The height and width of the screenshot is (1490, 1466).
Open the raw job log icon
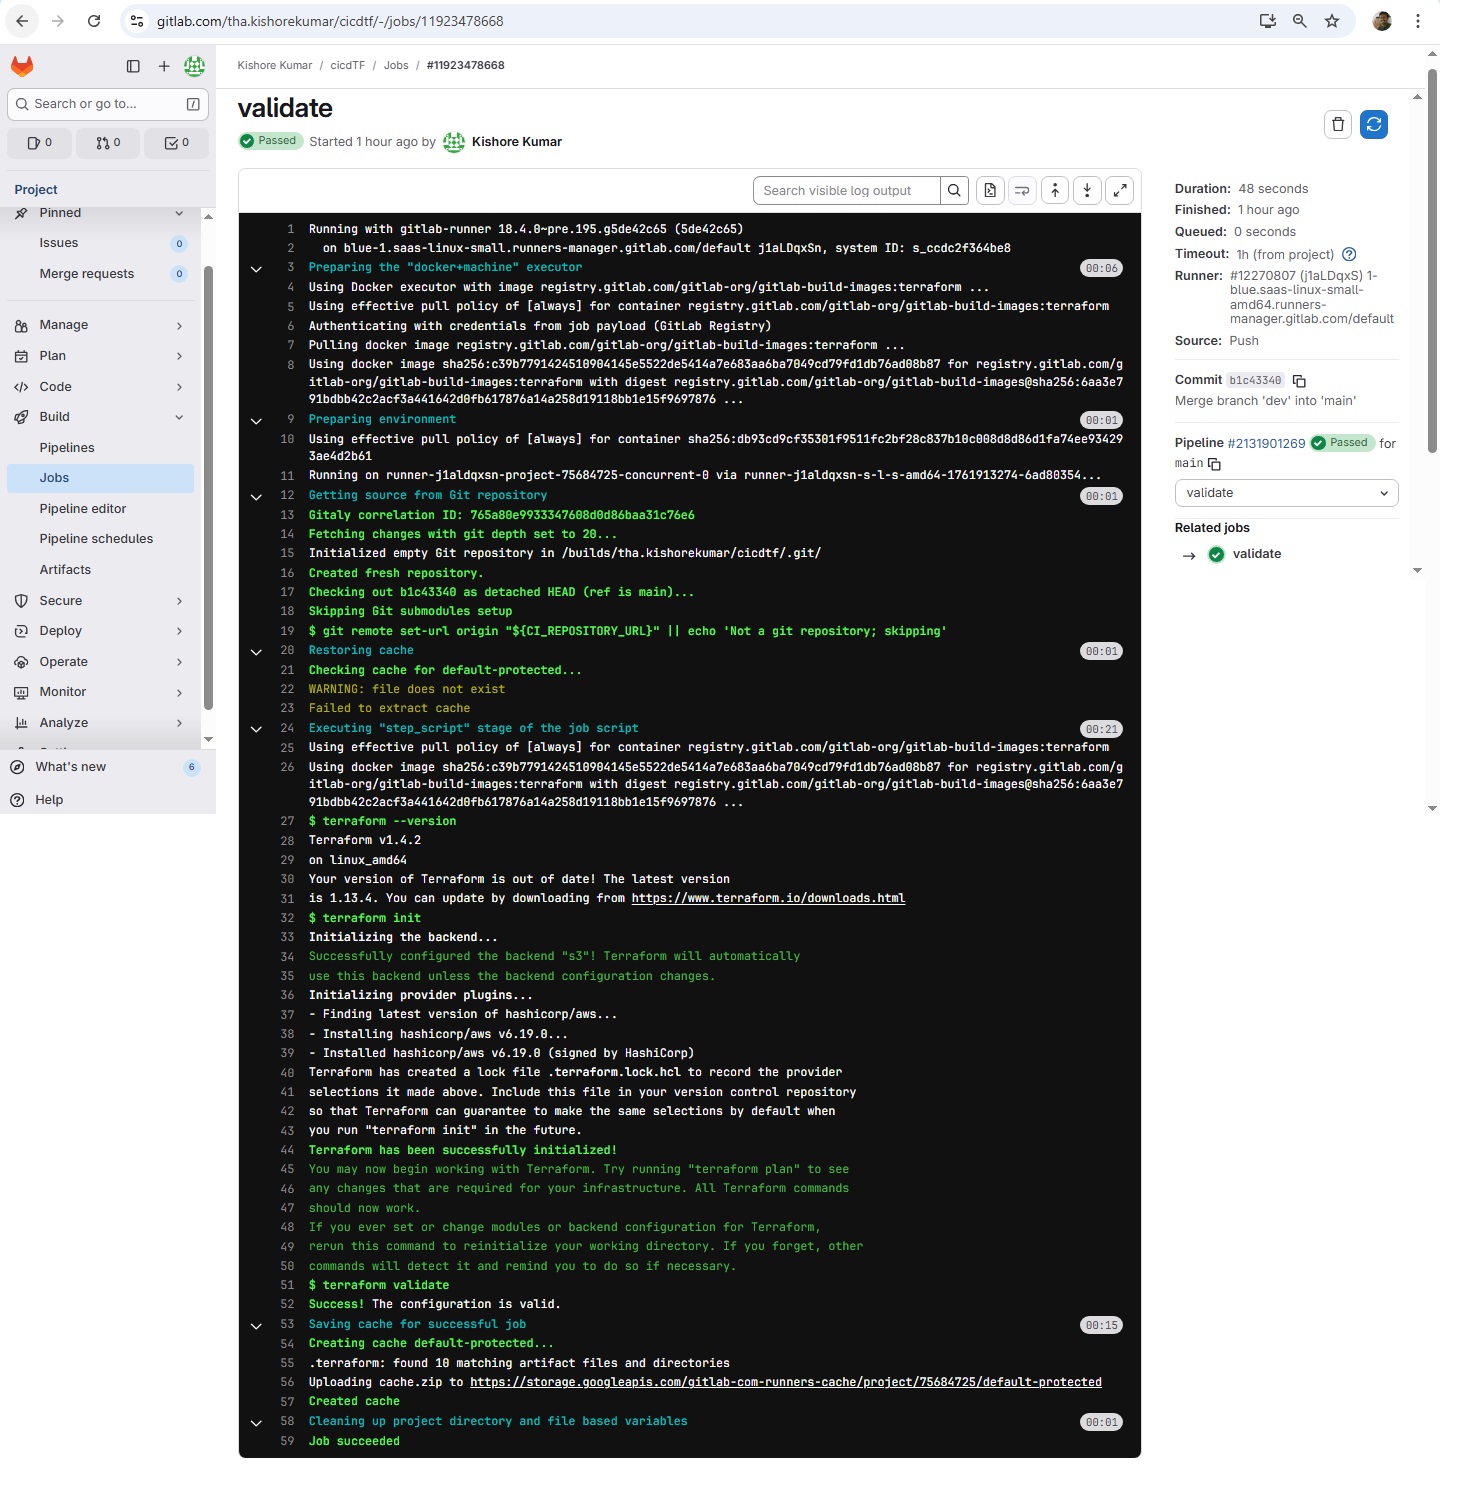point(989,190)
